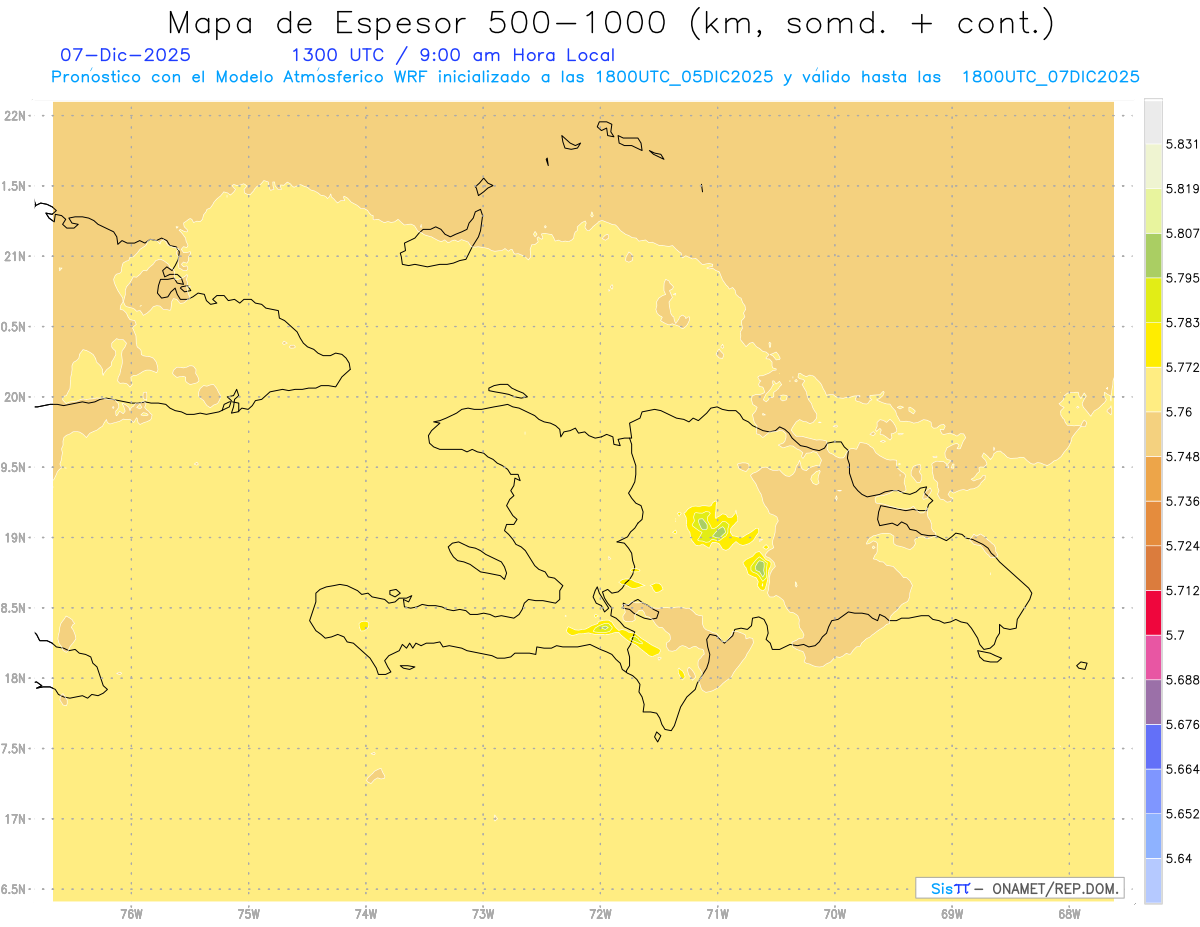Click the legend value '5.64'

pos(1179,858)
